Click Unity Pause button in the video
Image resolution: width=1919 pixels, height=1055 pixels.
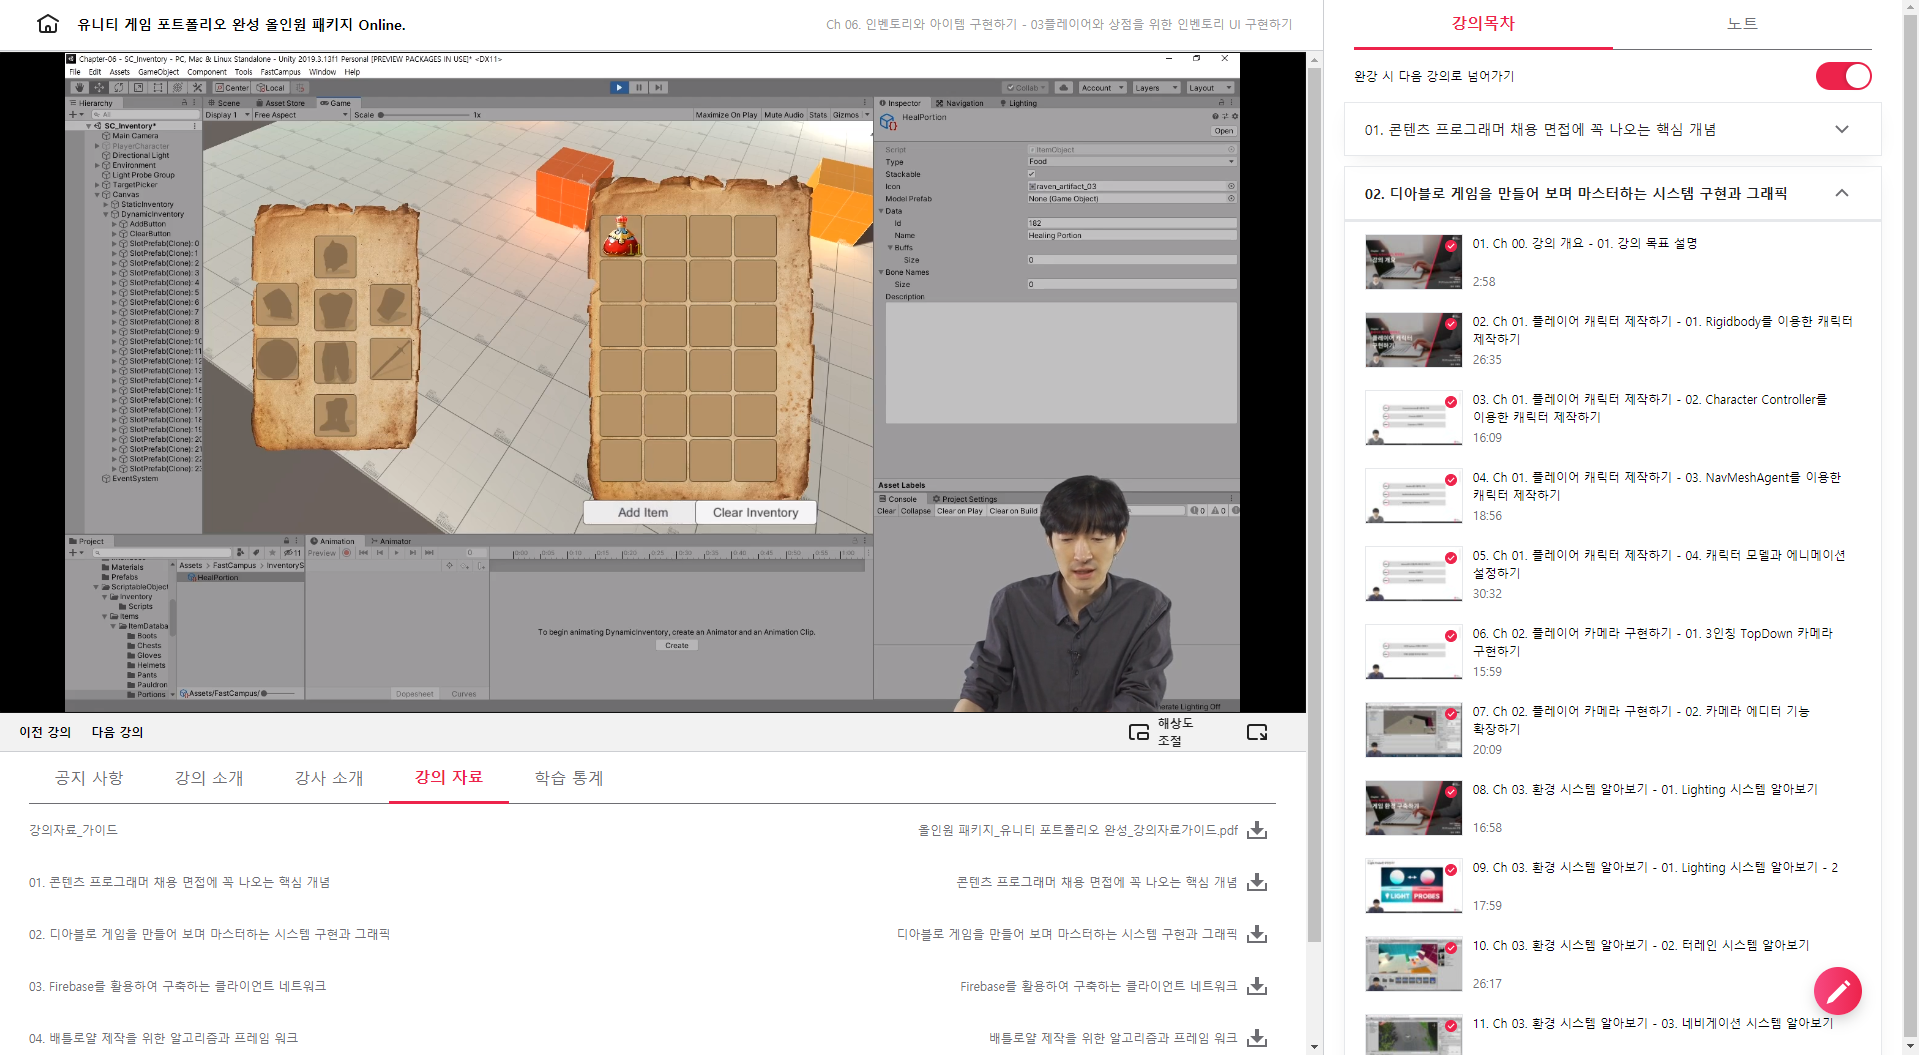pos(639,87)
